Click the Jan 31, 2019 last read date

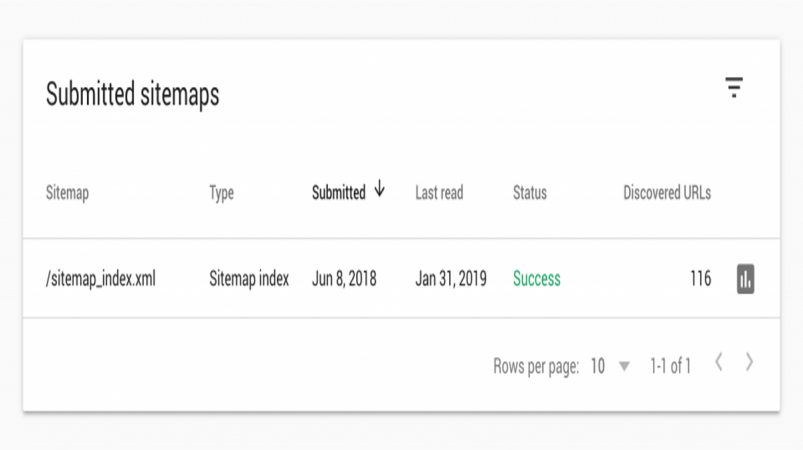451,279
